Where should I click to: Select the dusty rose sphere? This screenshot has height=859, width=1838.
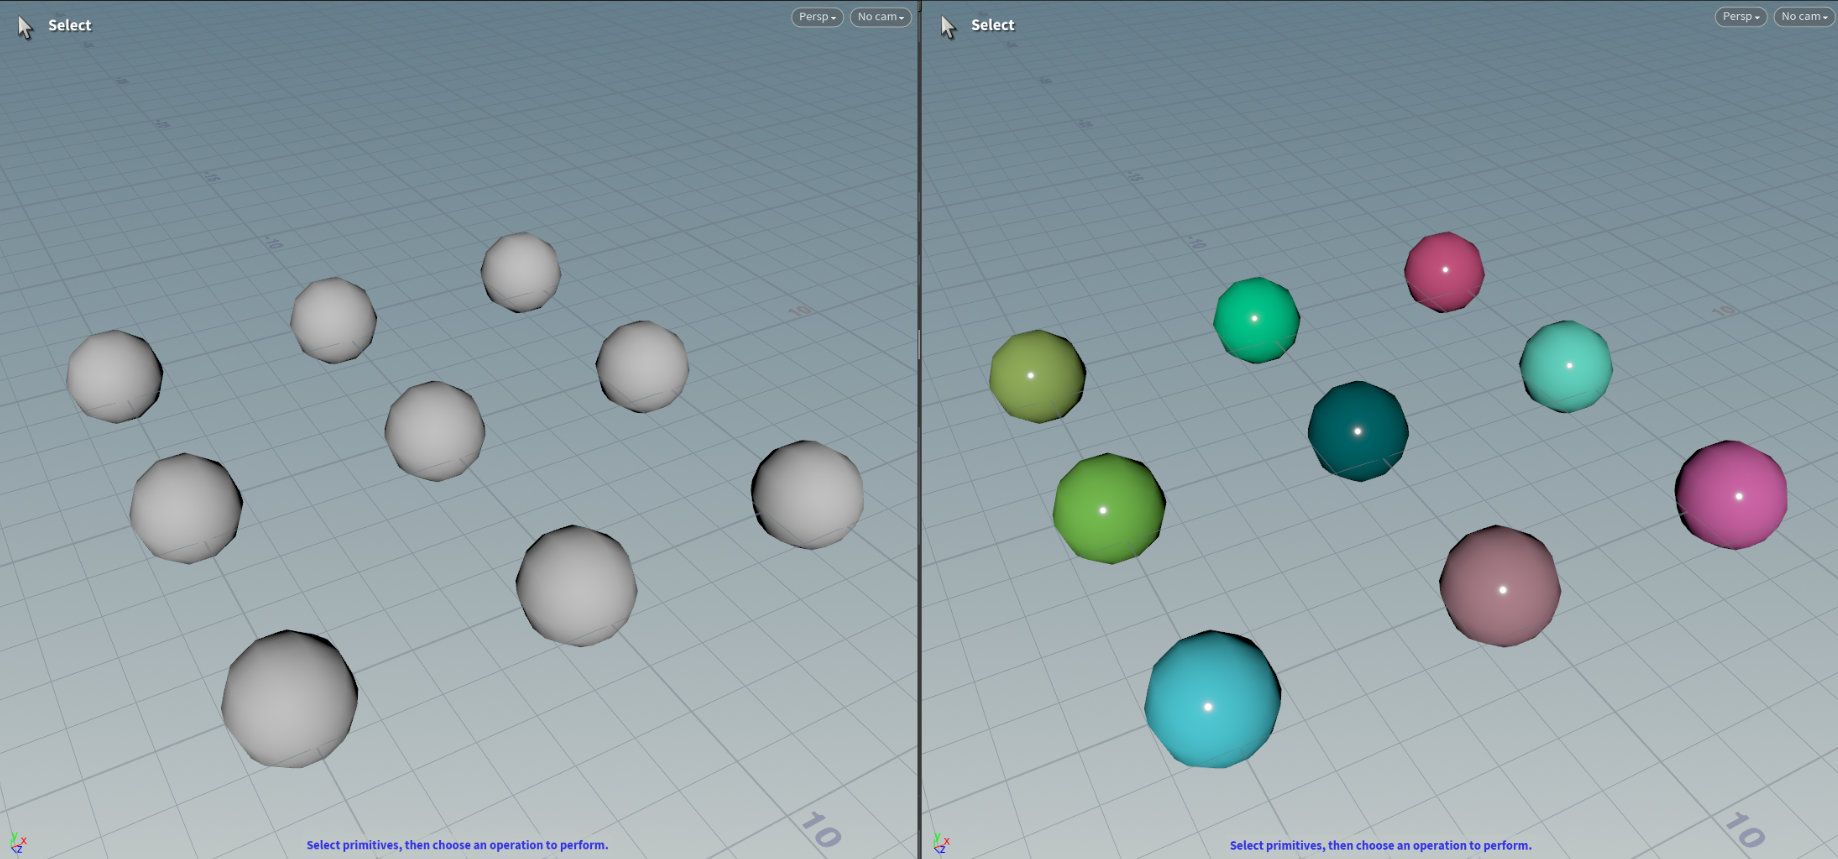(x=1499, y=586)
